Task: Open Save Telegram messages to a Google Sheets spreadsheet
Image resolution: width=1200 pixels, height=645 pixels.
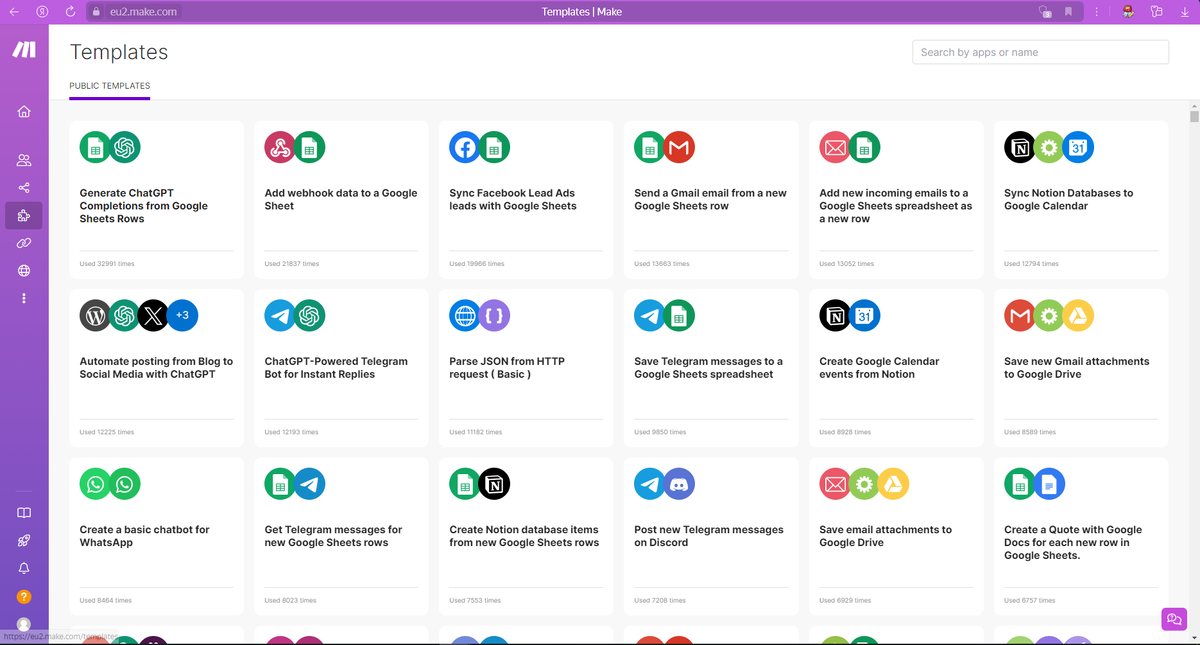Action: coord(711,368)
